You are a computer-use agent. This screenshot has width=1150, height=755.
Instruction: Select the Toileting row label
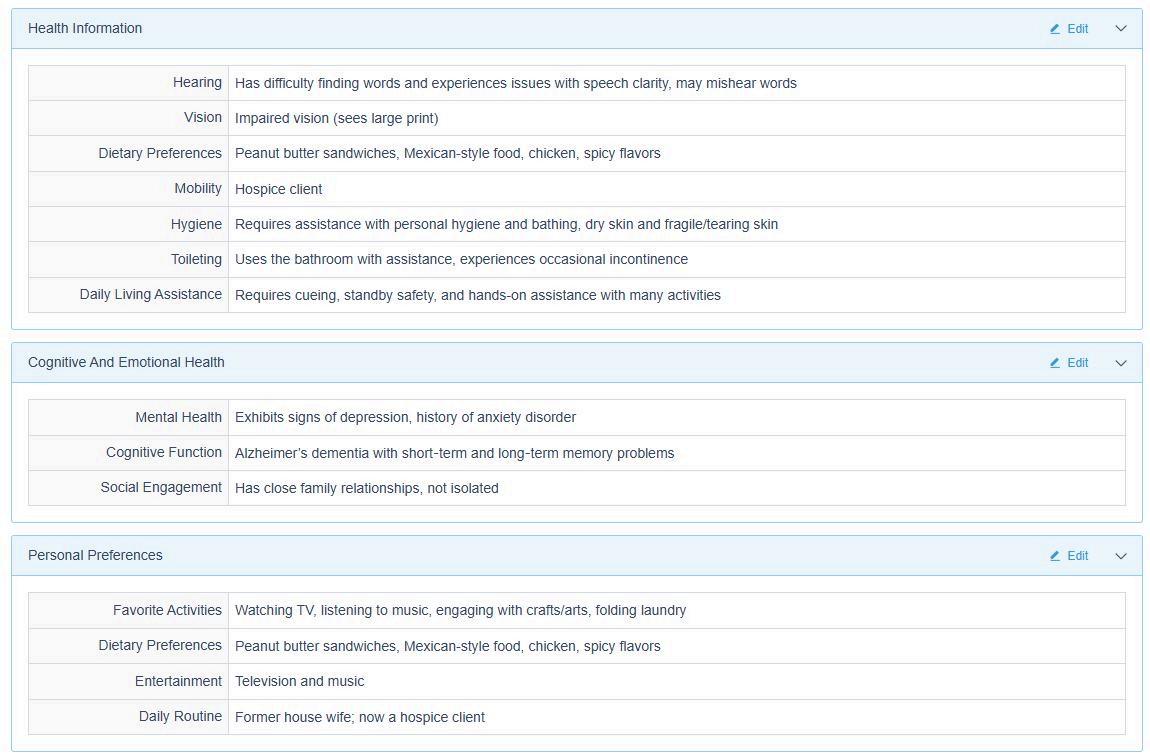pos(196,259)
